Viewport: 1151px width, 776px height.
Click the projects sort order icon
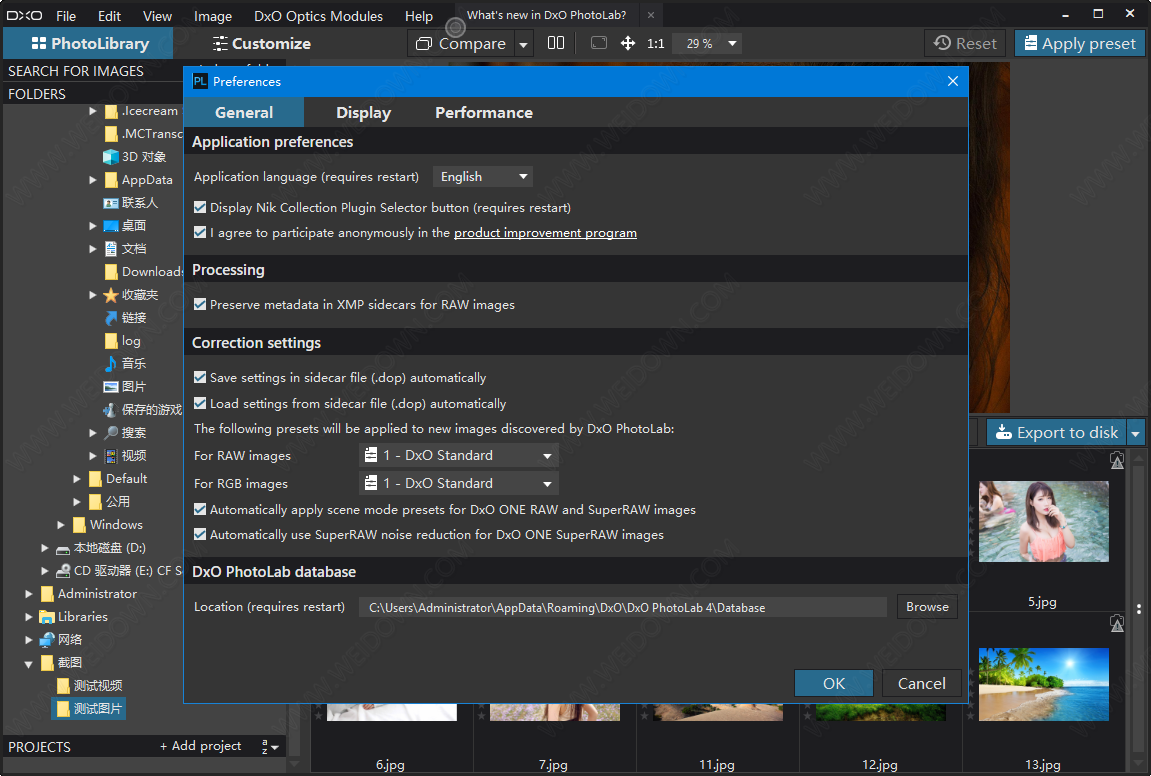pos(270,747)
